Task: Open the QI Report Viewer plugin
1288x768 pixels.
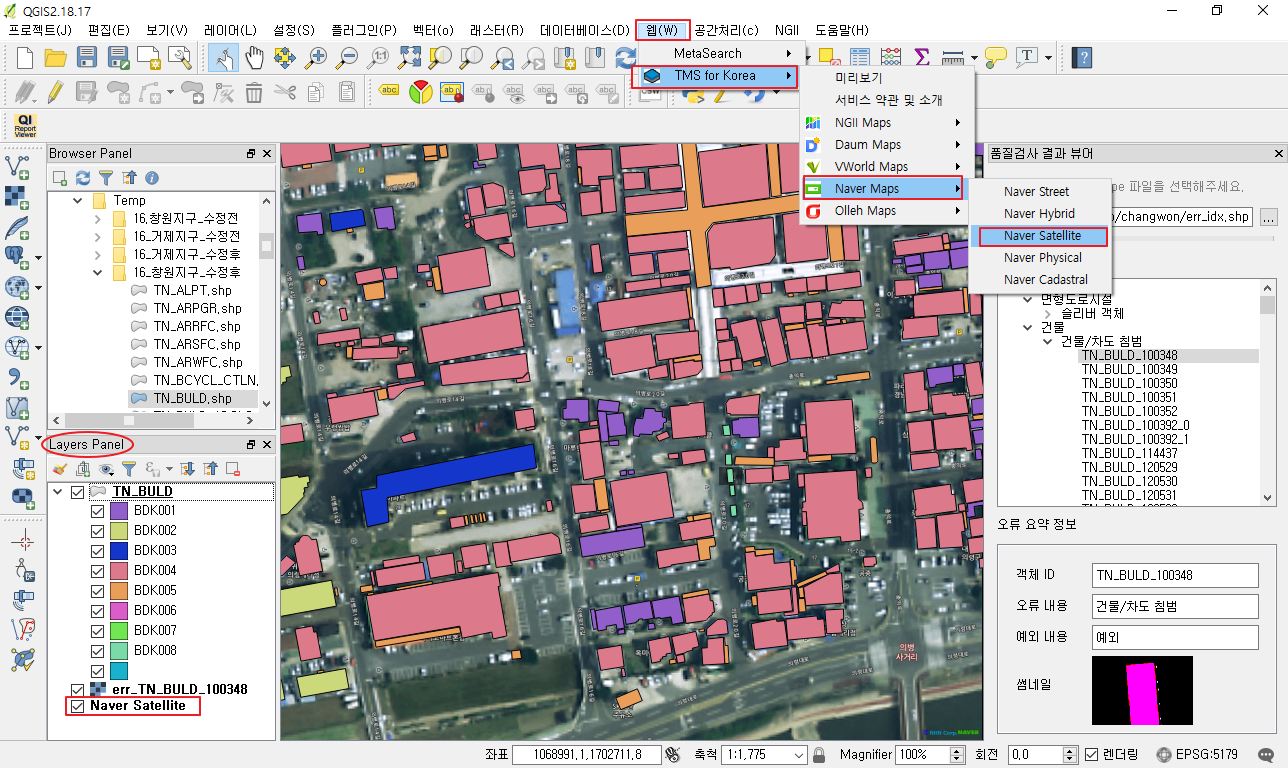Action: (x=25, y=125)
